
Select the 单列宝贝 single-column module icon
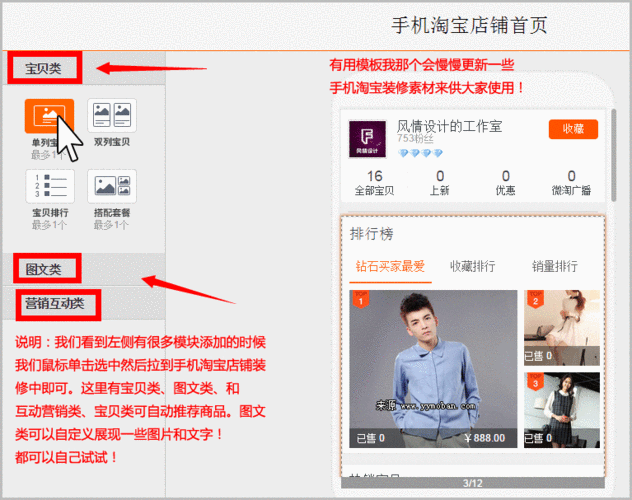pyautogui.click(x=49, y=116)
